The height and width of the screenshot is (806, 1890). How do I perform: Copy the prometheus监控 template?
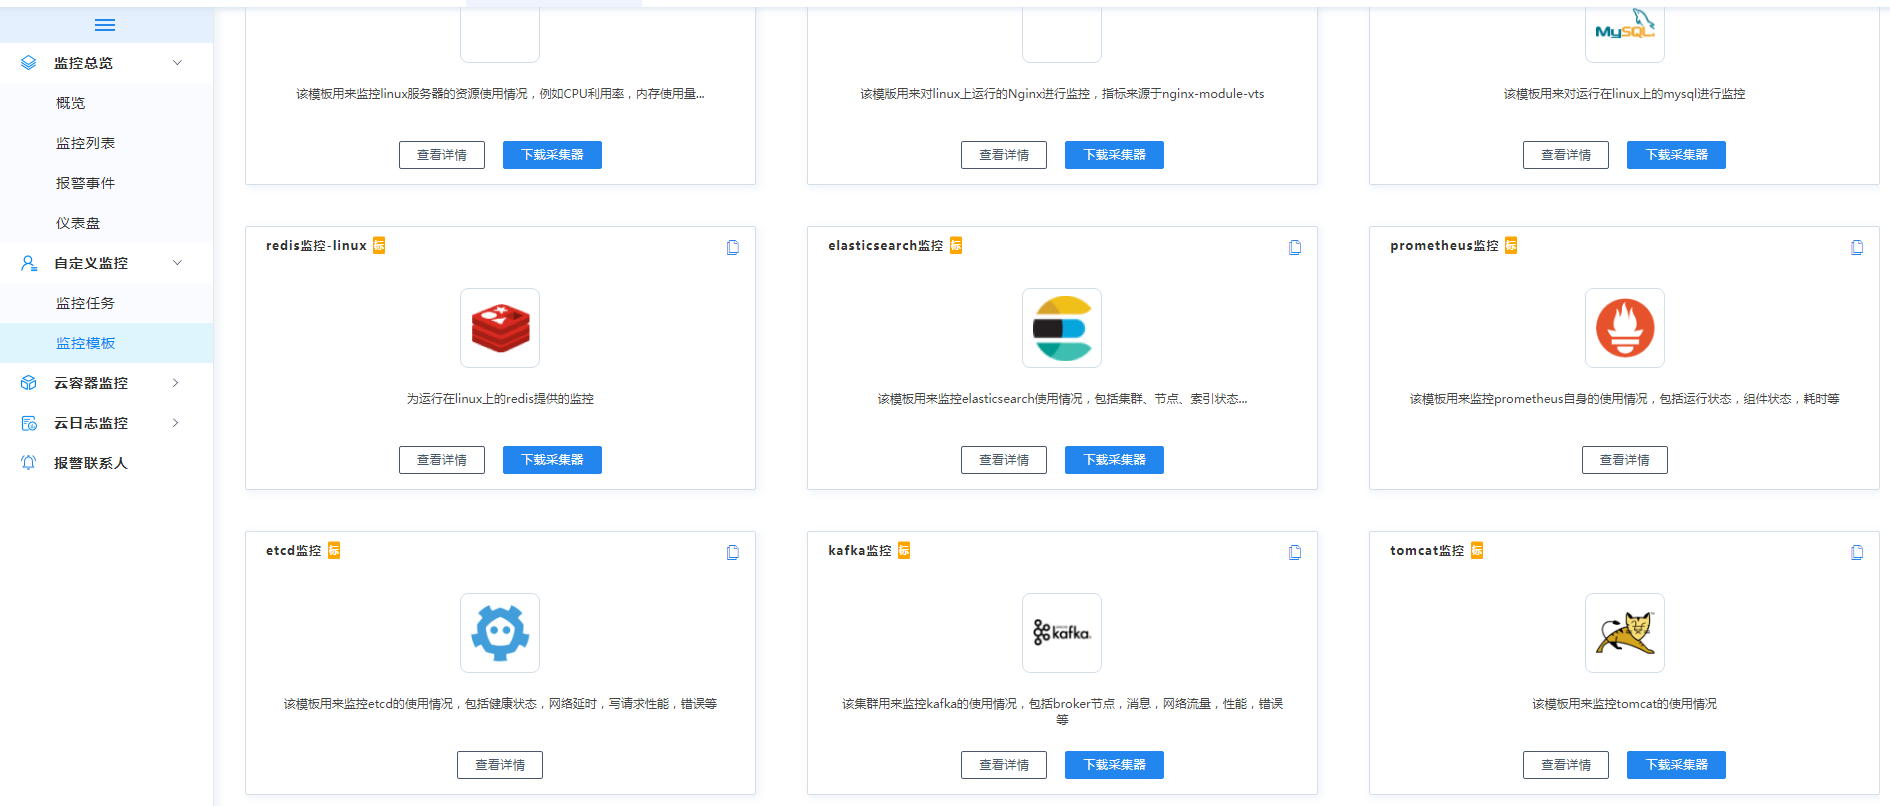coord(1857,247)
